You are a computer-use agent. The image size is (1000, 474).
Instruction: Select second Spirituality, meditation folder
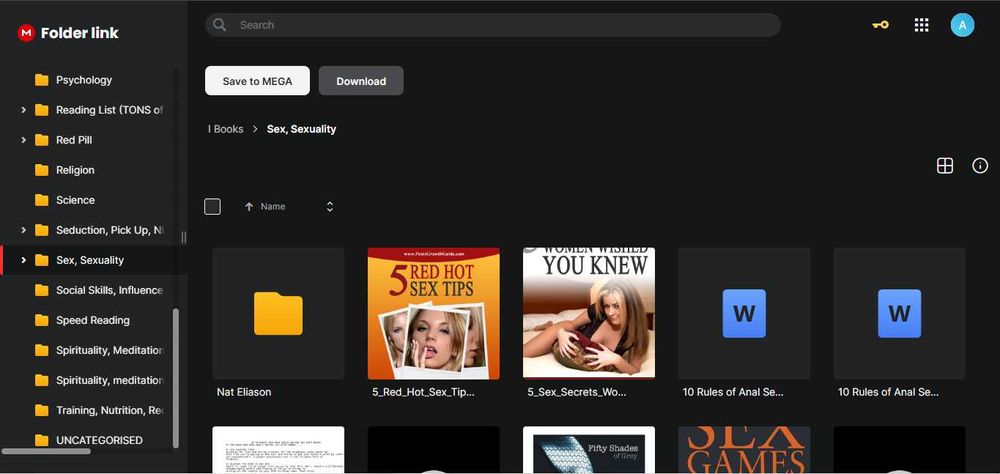click(x=110, y=380)
